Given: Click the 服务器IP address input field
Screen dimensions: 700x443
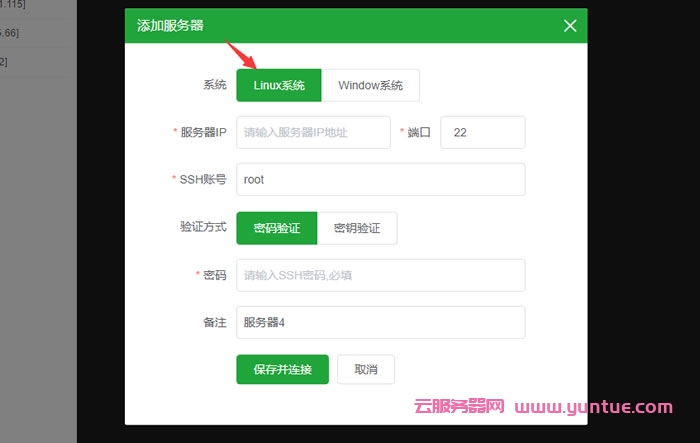Looking at the screenshot, I should coord(313,132).
